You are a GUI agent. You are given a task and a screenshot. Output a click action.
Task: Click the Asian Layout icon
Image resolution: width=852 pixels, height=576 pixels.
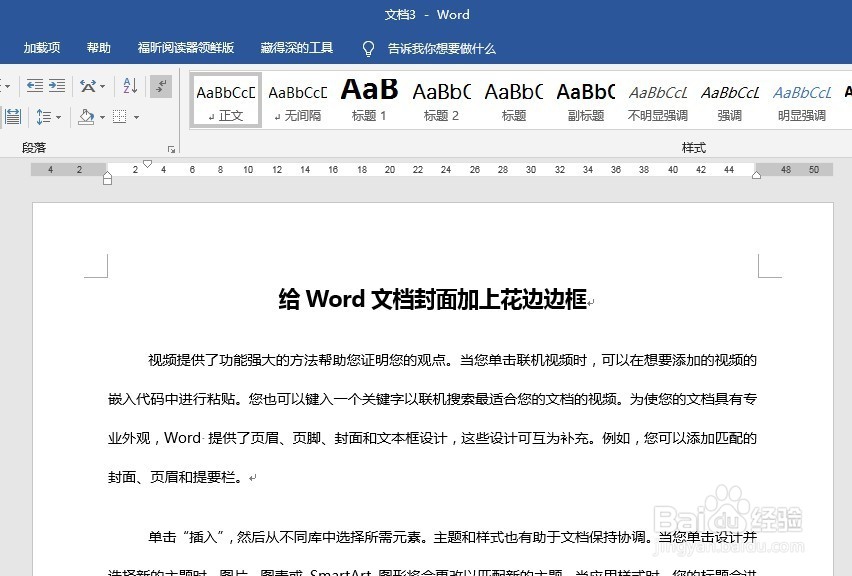click(x=89, y=86)
